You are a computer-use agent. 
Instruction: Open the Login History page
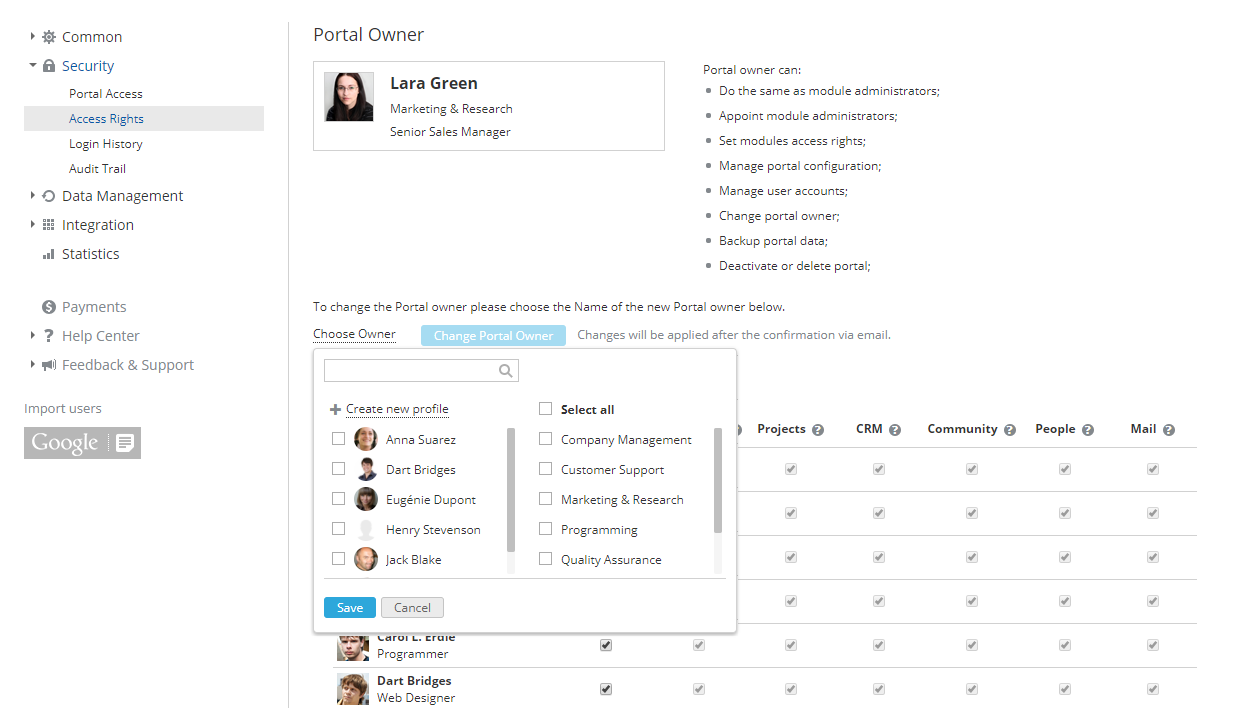coord(105,144)
